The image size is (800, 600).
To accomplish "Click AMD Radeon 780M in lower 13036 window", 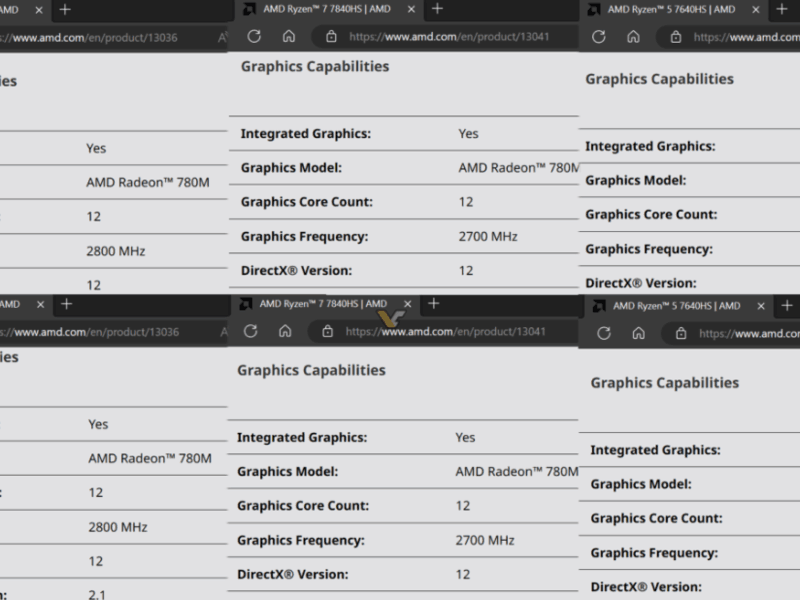I will pyautogui.click(x=150, y=459).
